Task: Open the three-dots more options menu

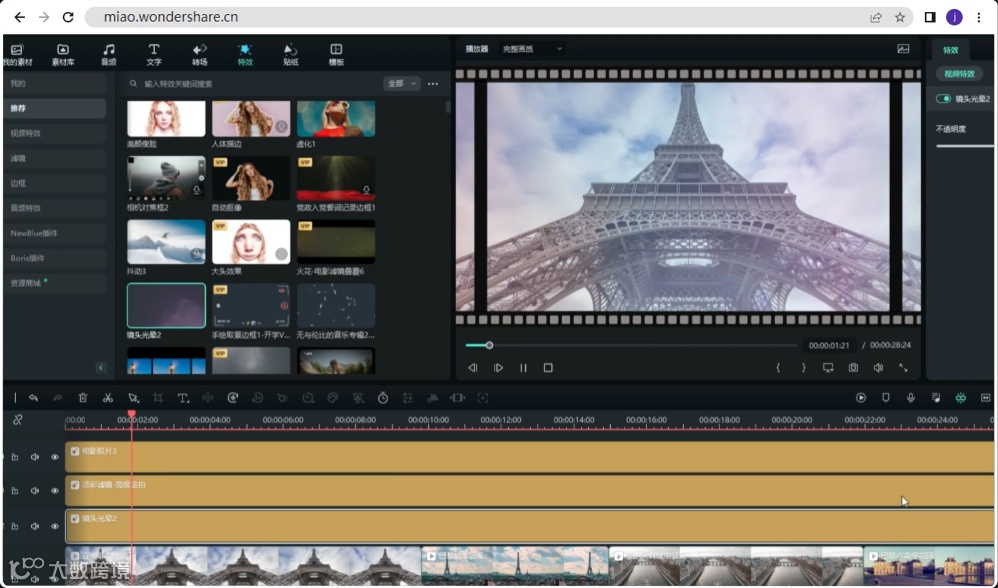Action: pyautogui.click(x=433, y=83)
